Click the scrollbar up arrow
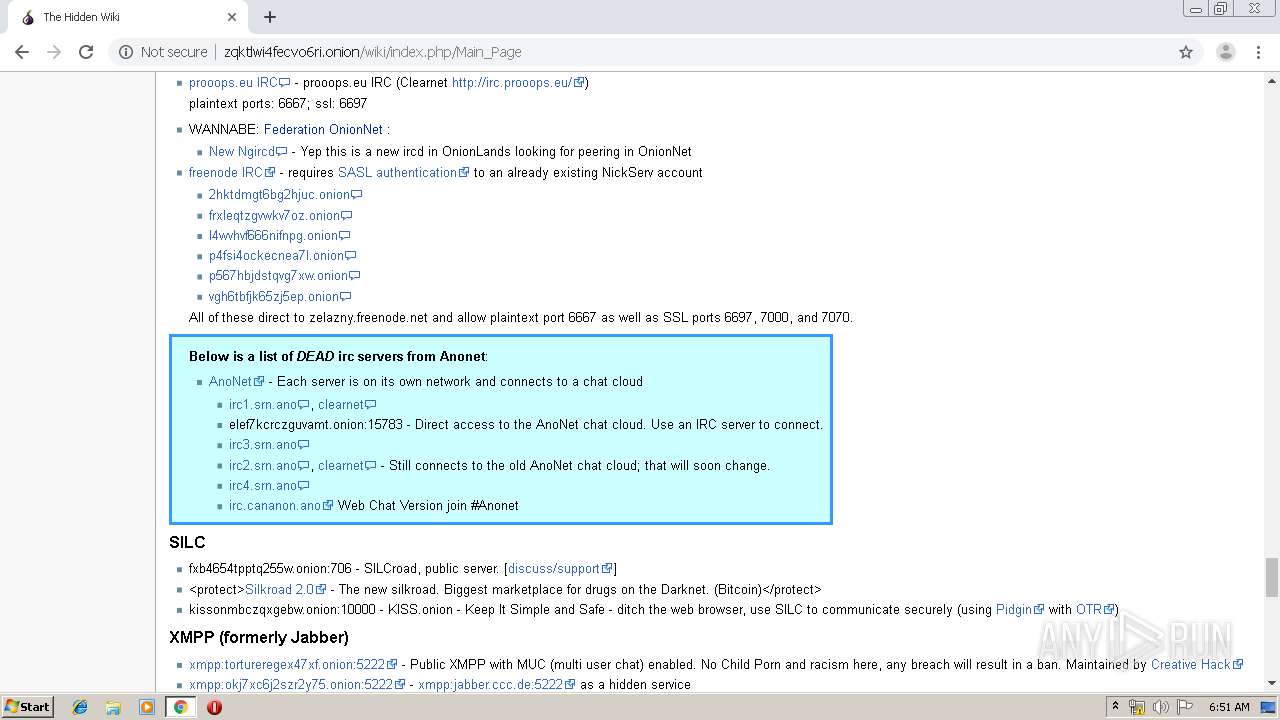This screenshot has height=720, width=1280. pyautogui.click(x=1272, y=80)
